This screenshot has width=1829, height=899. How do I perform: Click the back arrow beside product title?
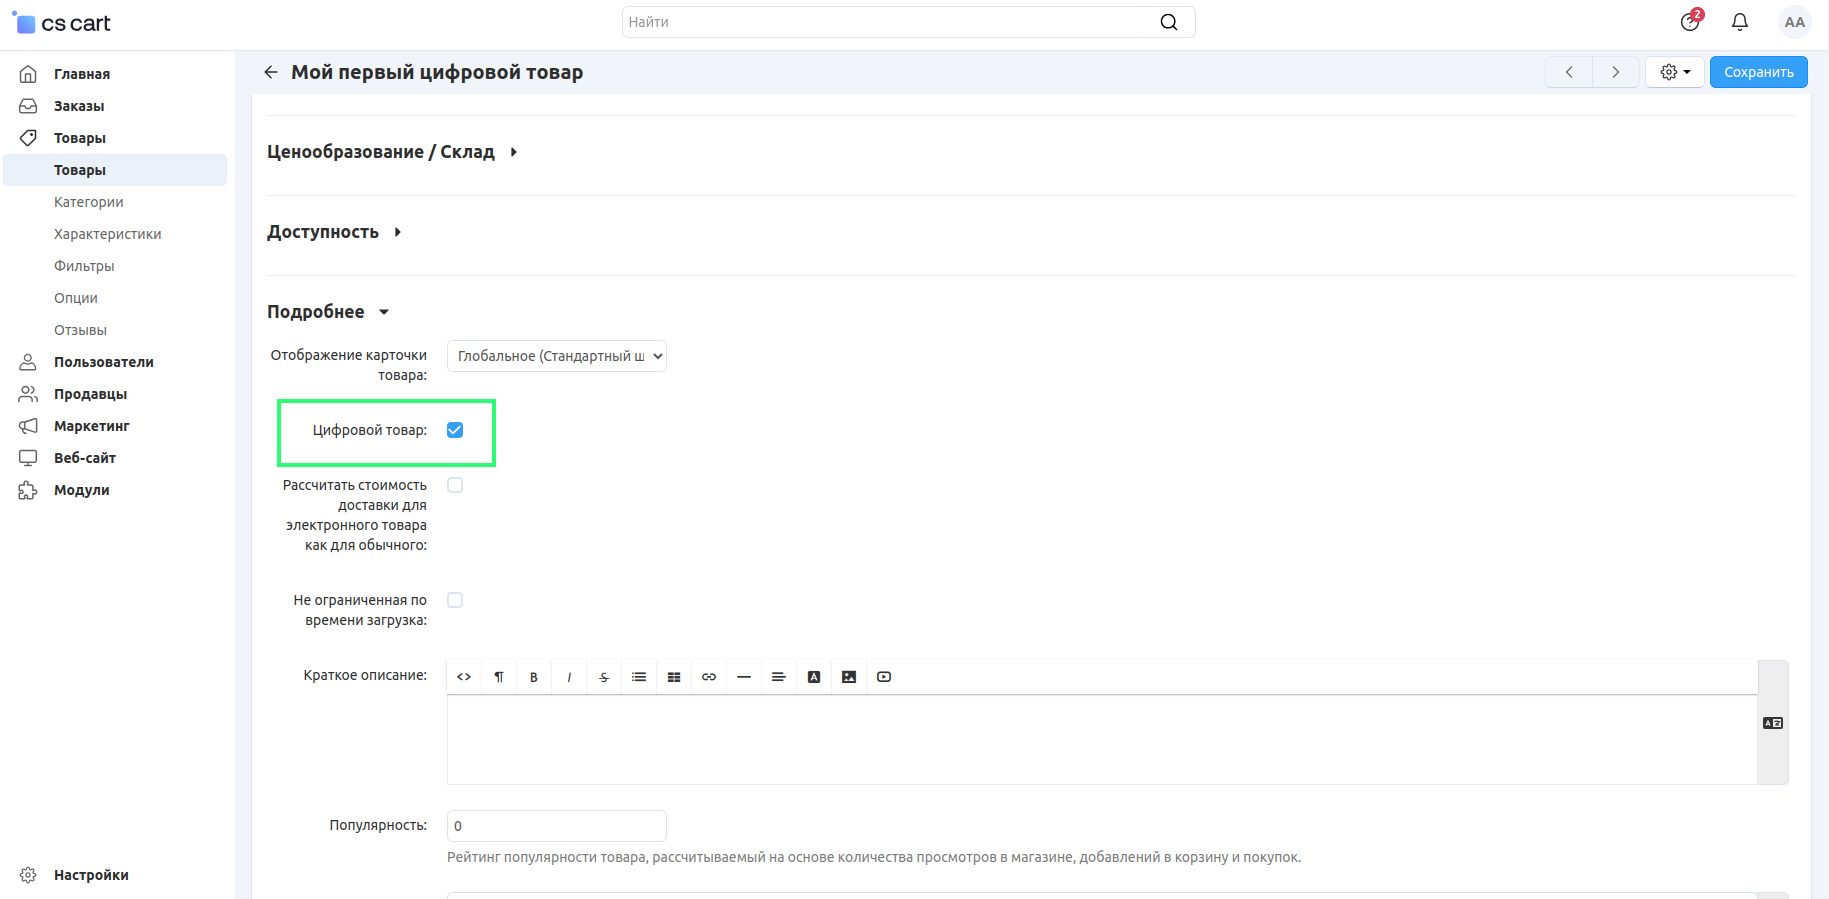coord(271,72)
